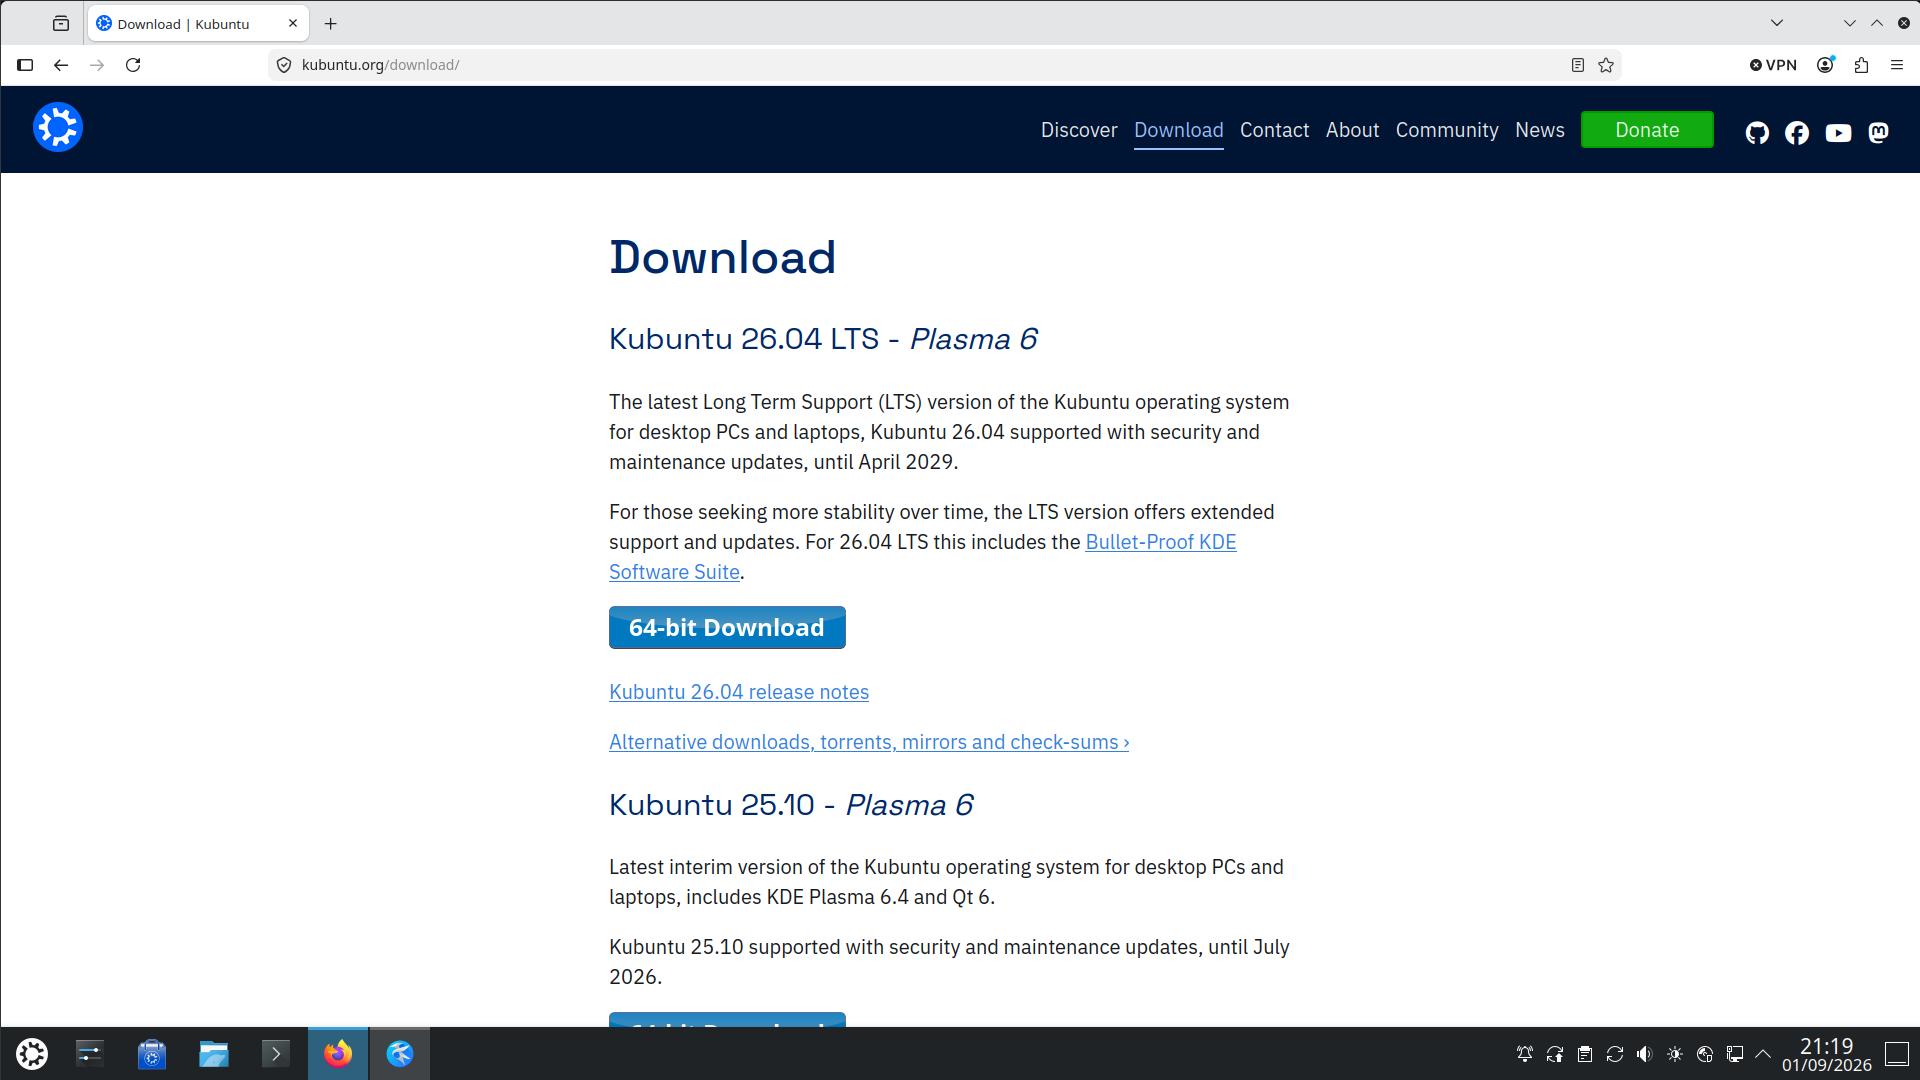Open the Kubuntu GitHub page icon
Viewport: 1920px width, 1080px height.
coord(1757,132)
